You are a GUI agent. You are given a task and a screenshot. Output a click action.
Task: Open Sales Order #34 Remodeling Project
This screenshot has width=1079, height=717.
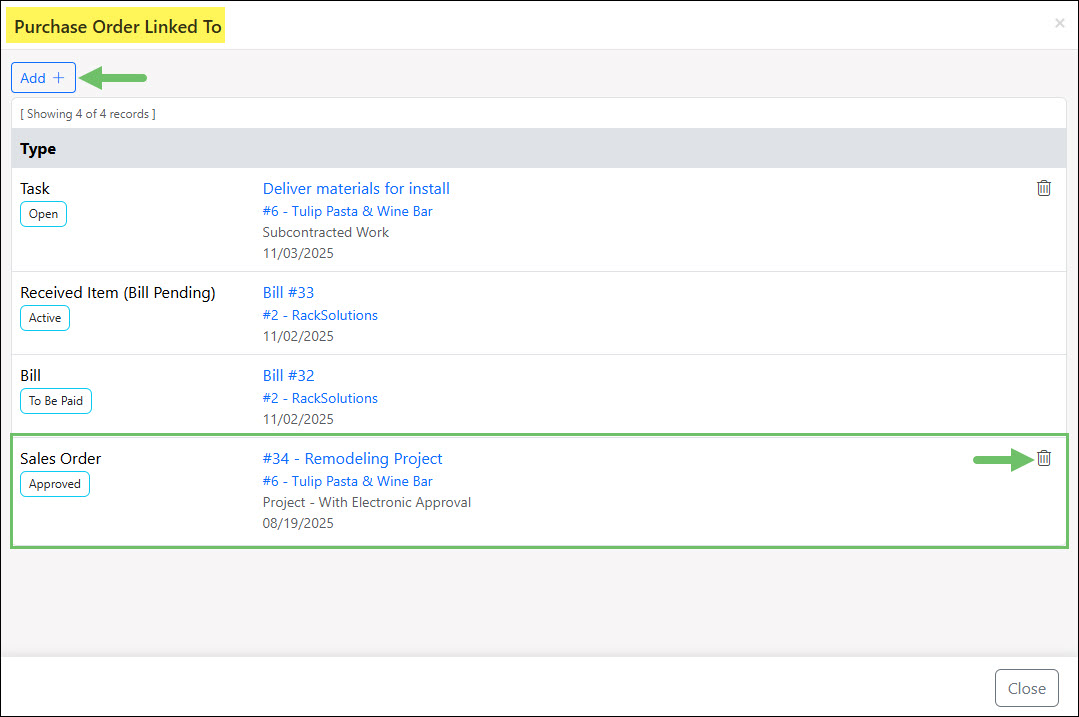352,458
